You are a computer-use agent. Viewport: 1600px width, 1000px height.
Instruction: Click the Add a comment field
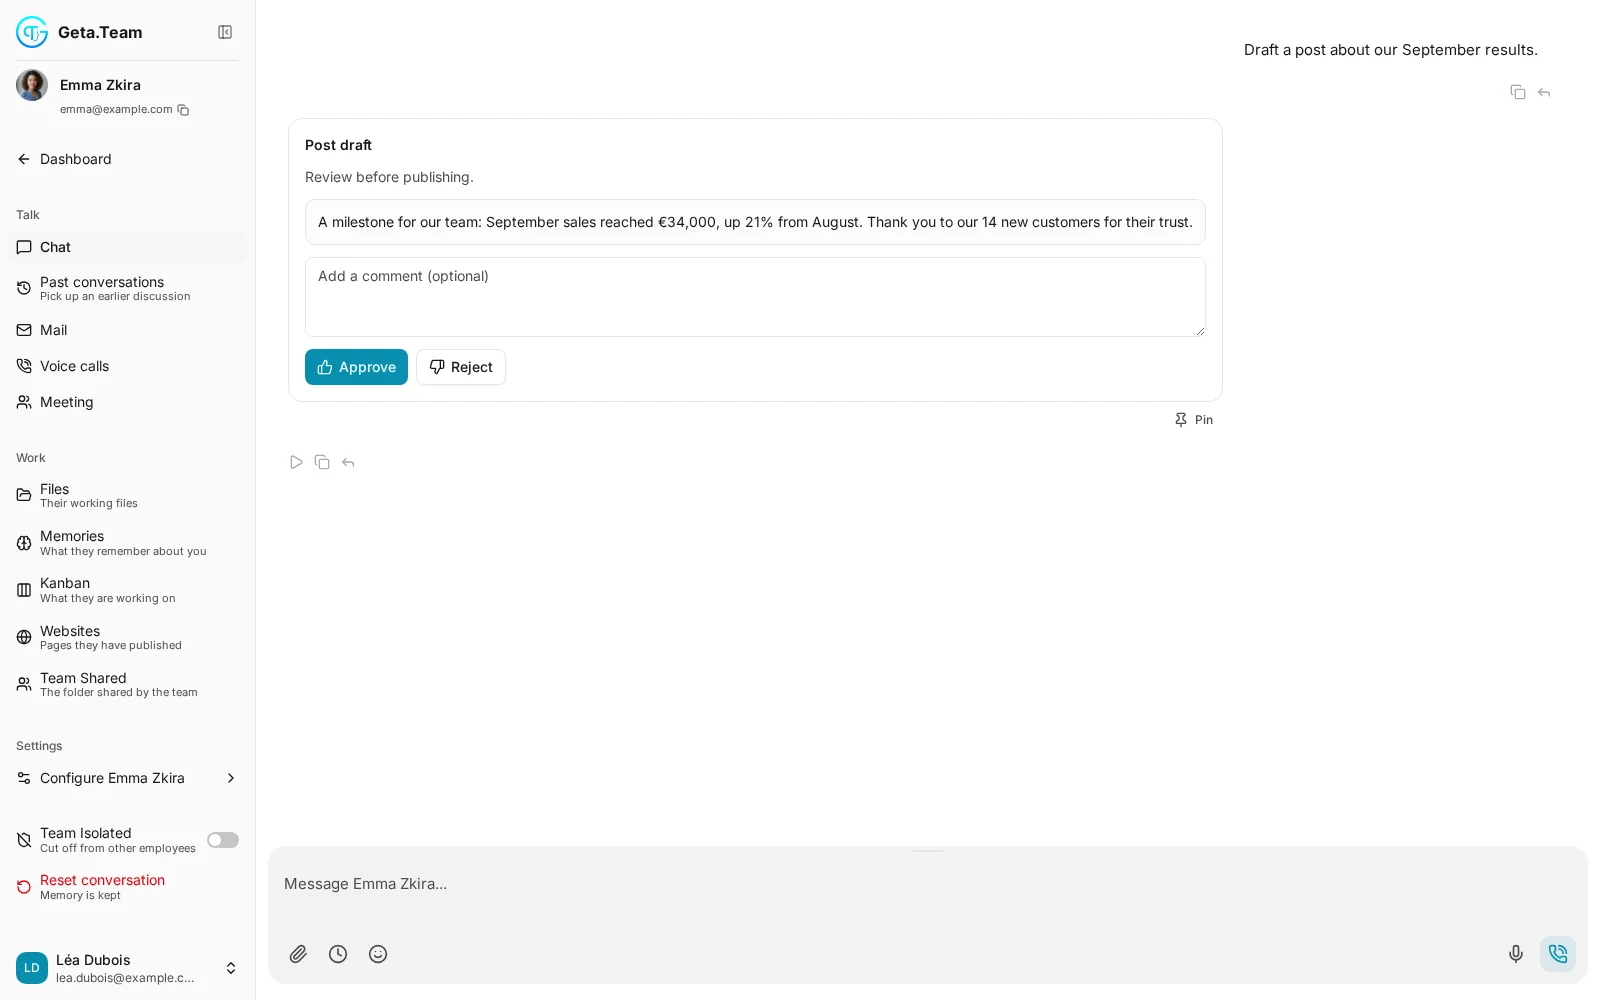[755, 297]
